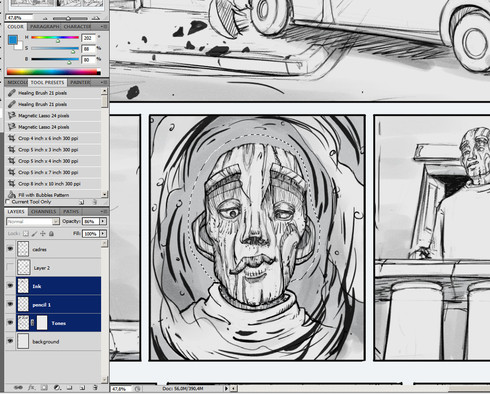490x394 pixels.
Task: Select Crop 5 inch x 4 inch preset
Action: coord(53,161)
